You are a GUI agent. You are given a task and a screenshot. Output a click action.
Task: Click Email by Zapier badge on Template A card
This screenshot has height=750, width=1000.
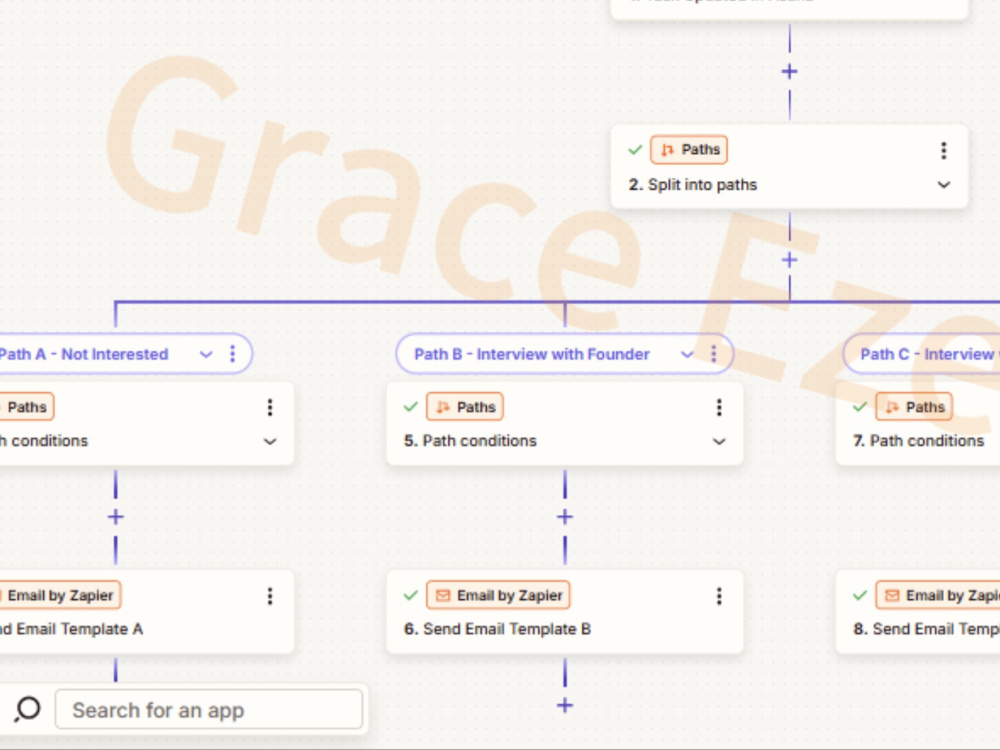(60, 596)
